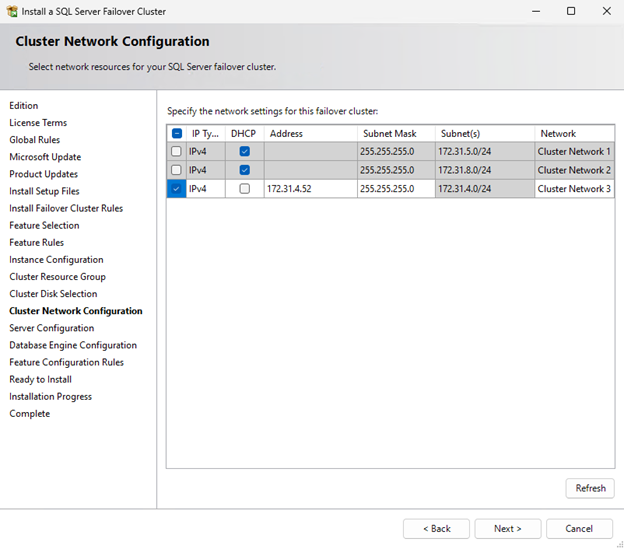Check the row checkbox for Cluster Network 2
Image resolution: width=624 pixels, height=549 pixels.
176,170
